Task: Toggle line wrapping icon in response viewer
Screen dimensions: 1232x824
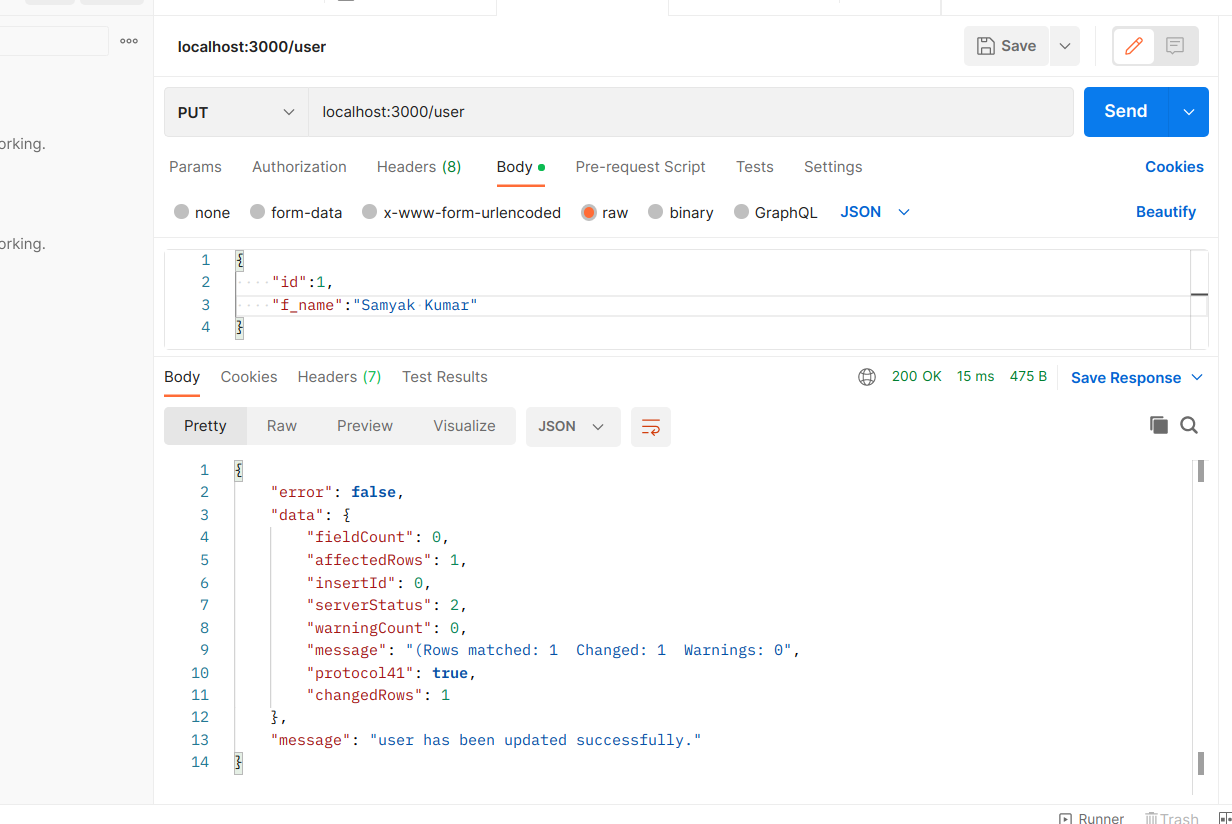Action: [651, 426]
